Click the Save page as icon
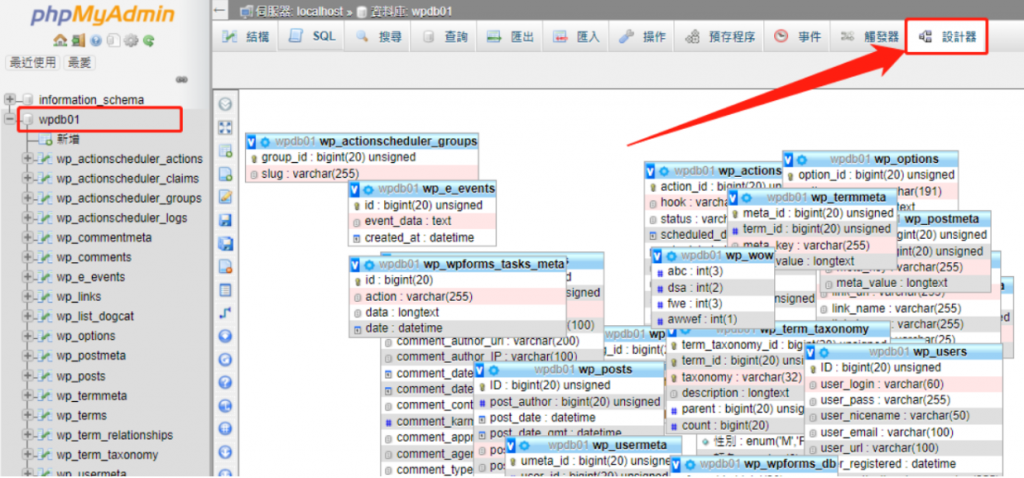 click(x=225, y=244)
